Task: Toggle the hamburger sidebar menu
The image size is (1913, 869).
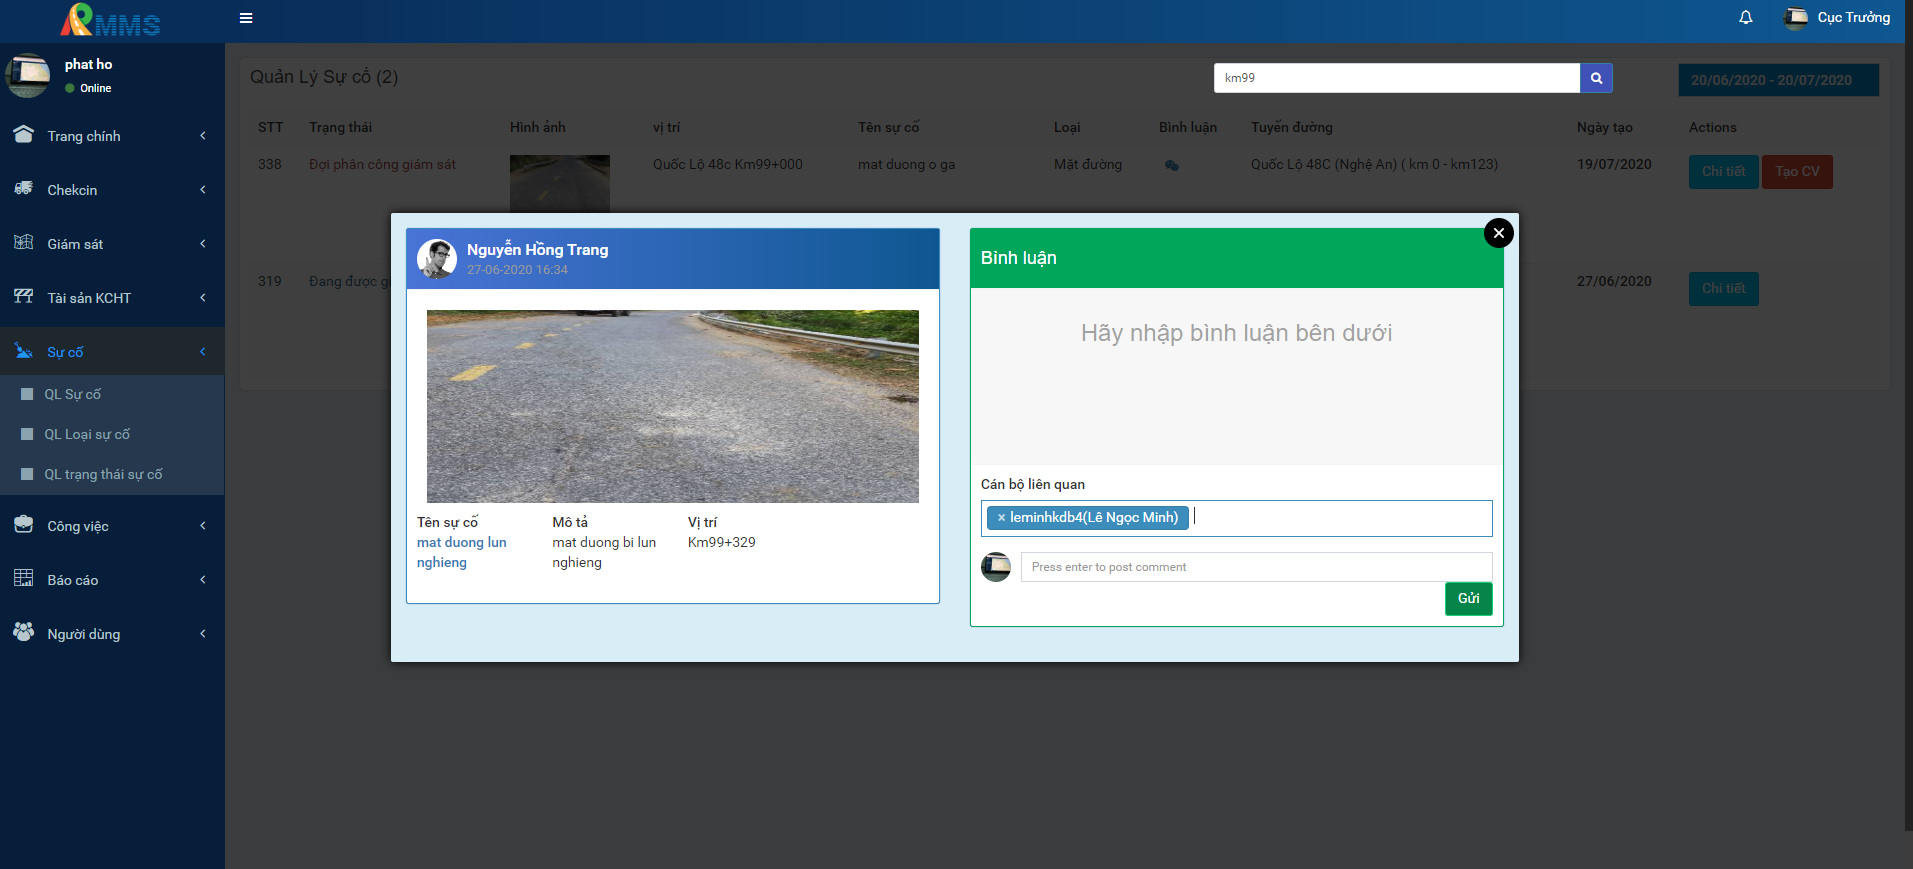Action: tap(246, 18)
